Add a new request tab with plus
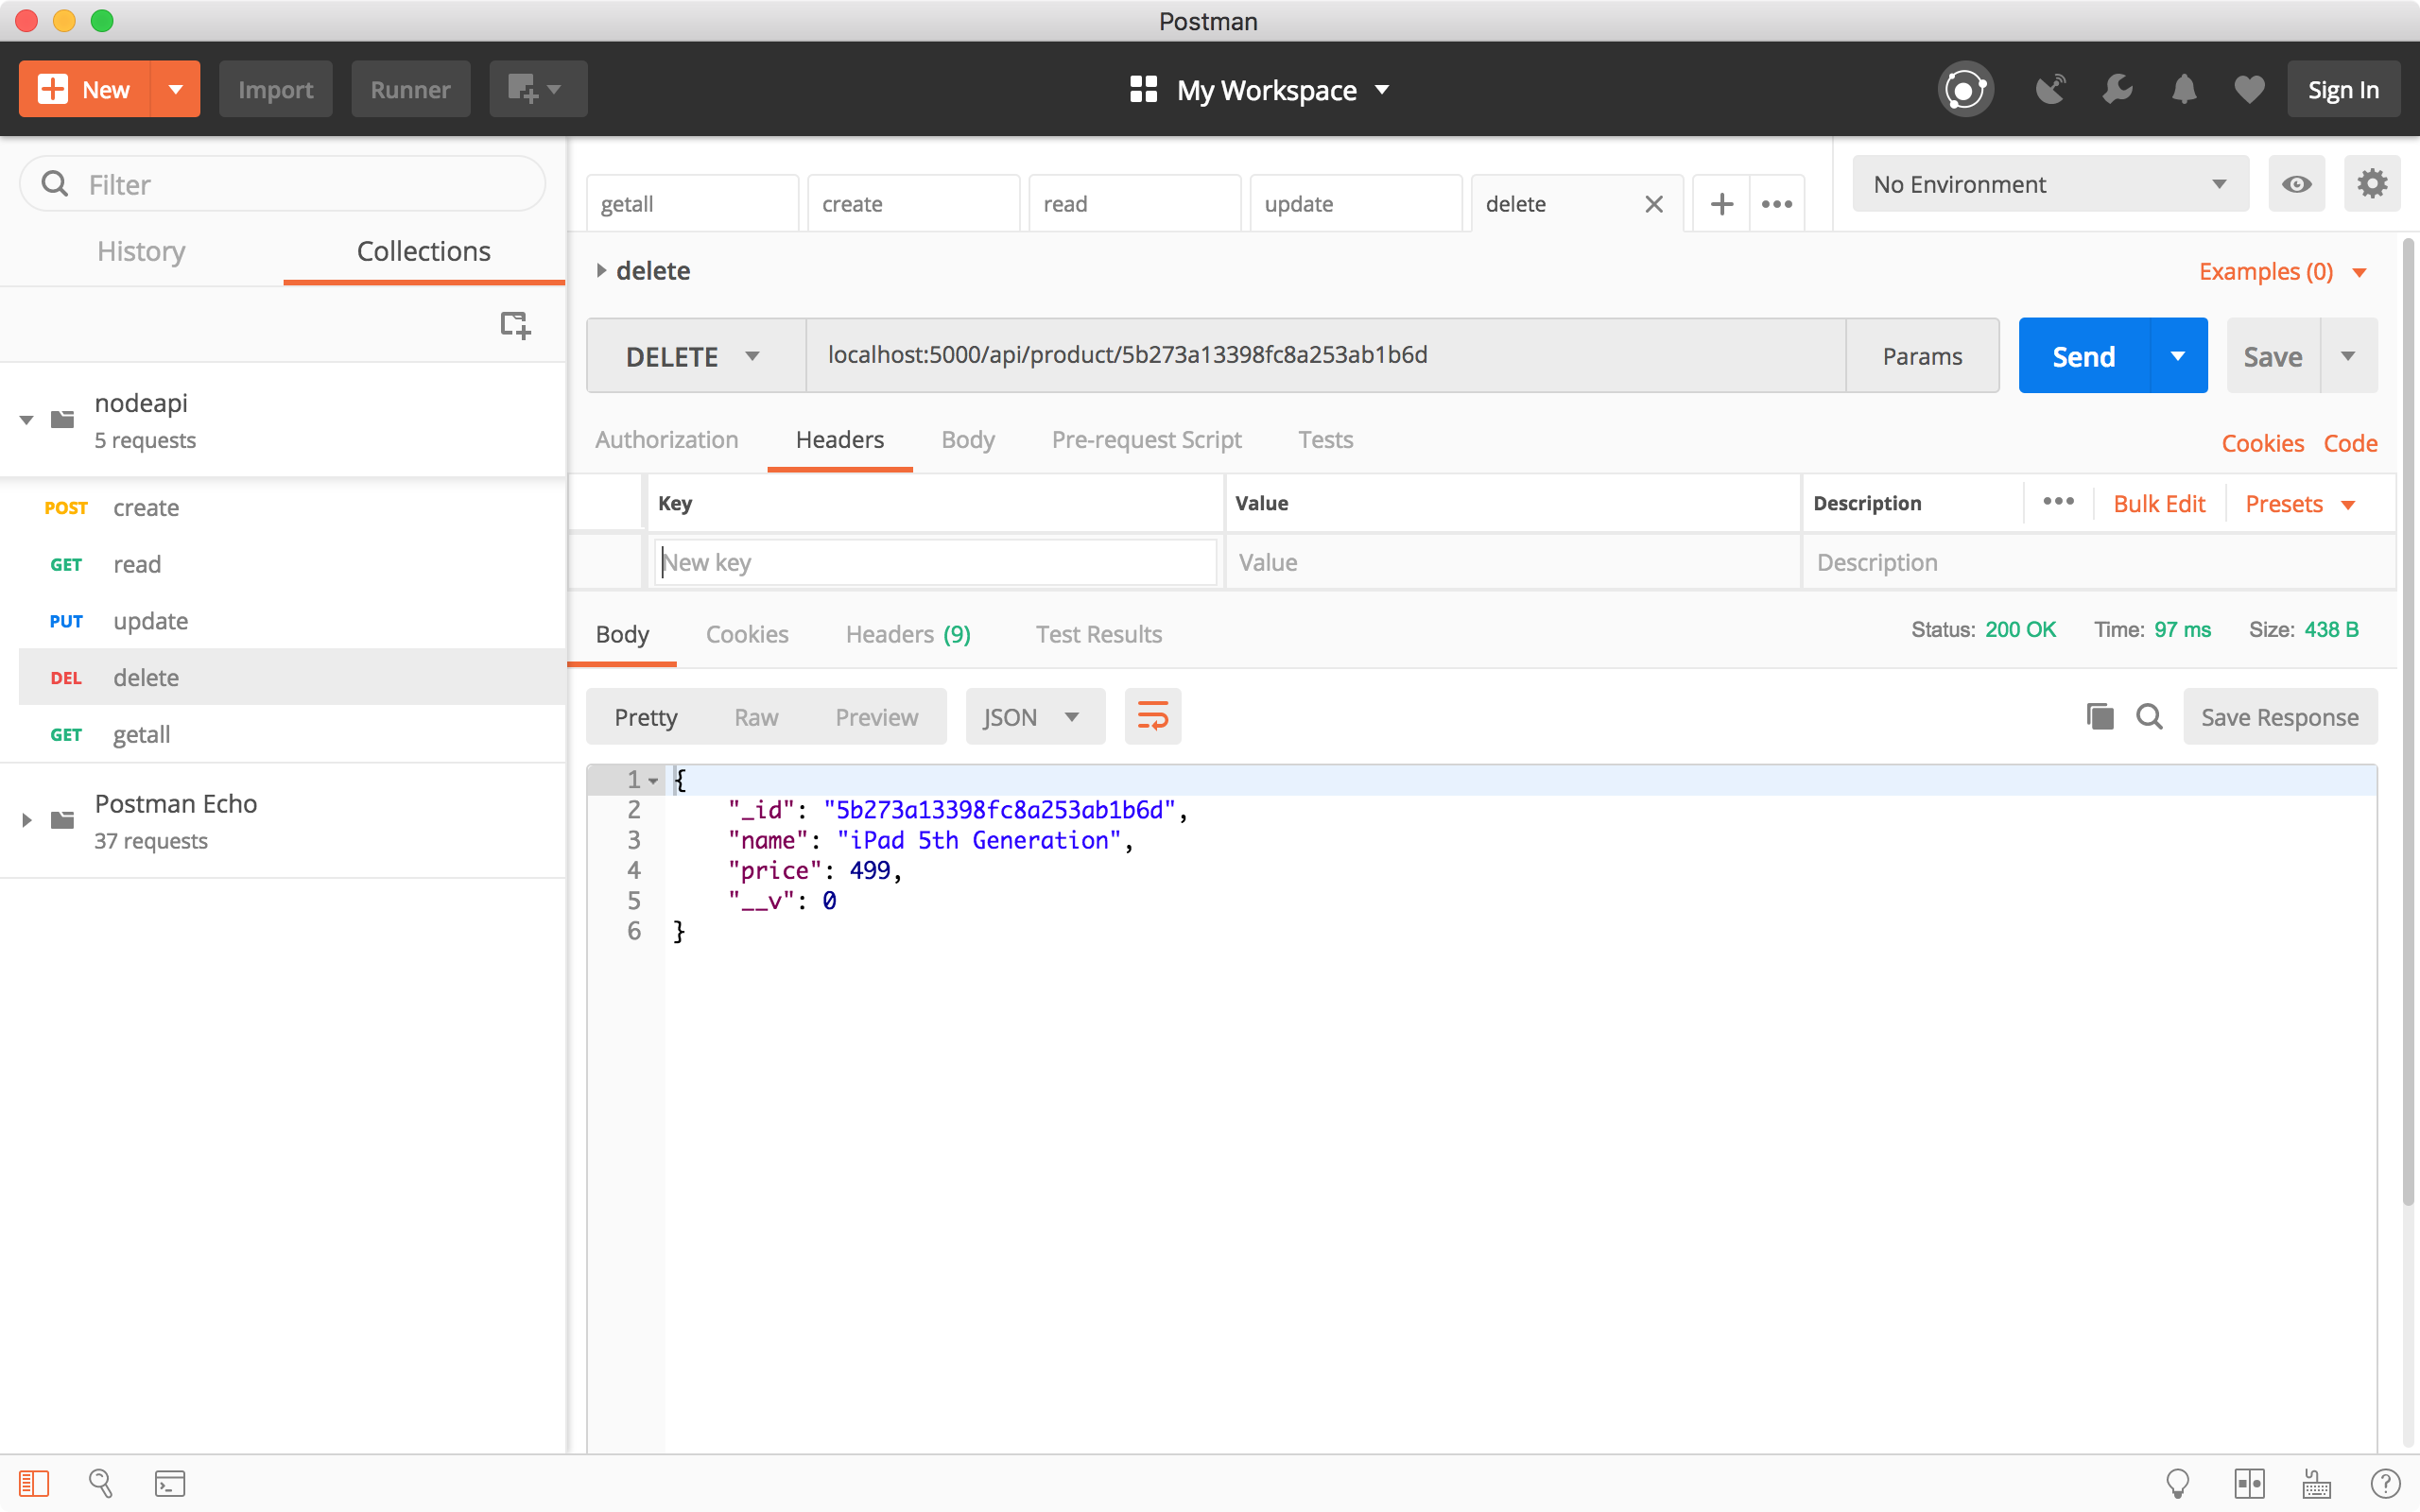This screenshot has width=2420, height=1512. click(1721, 204)
